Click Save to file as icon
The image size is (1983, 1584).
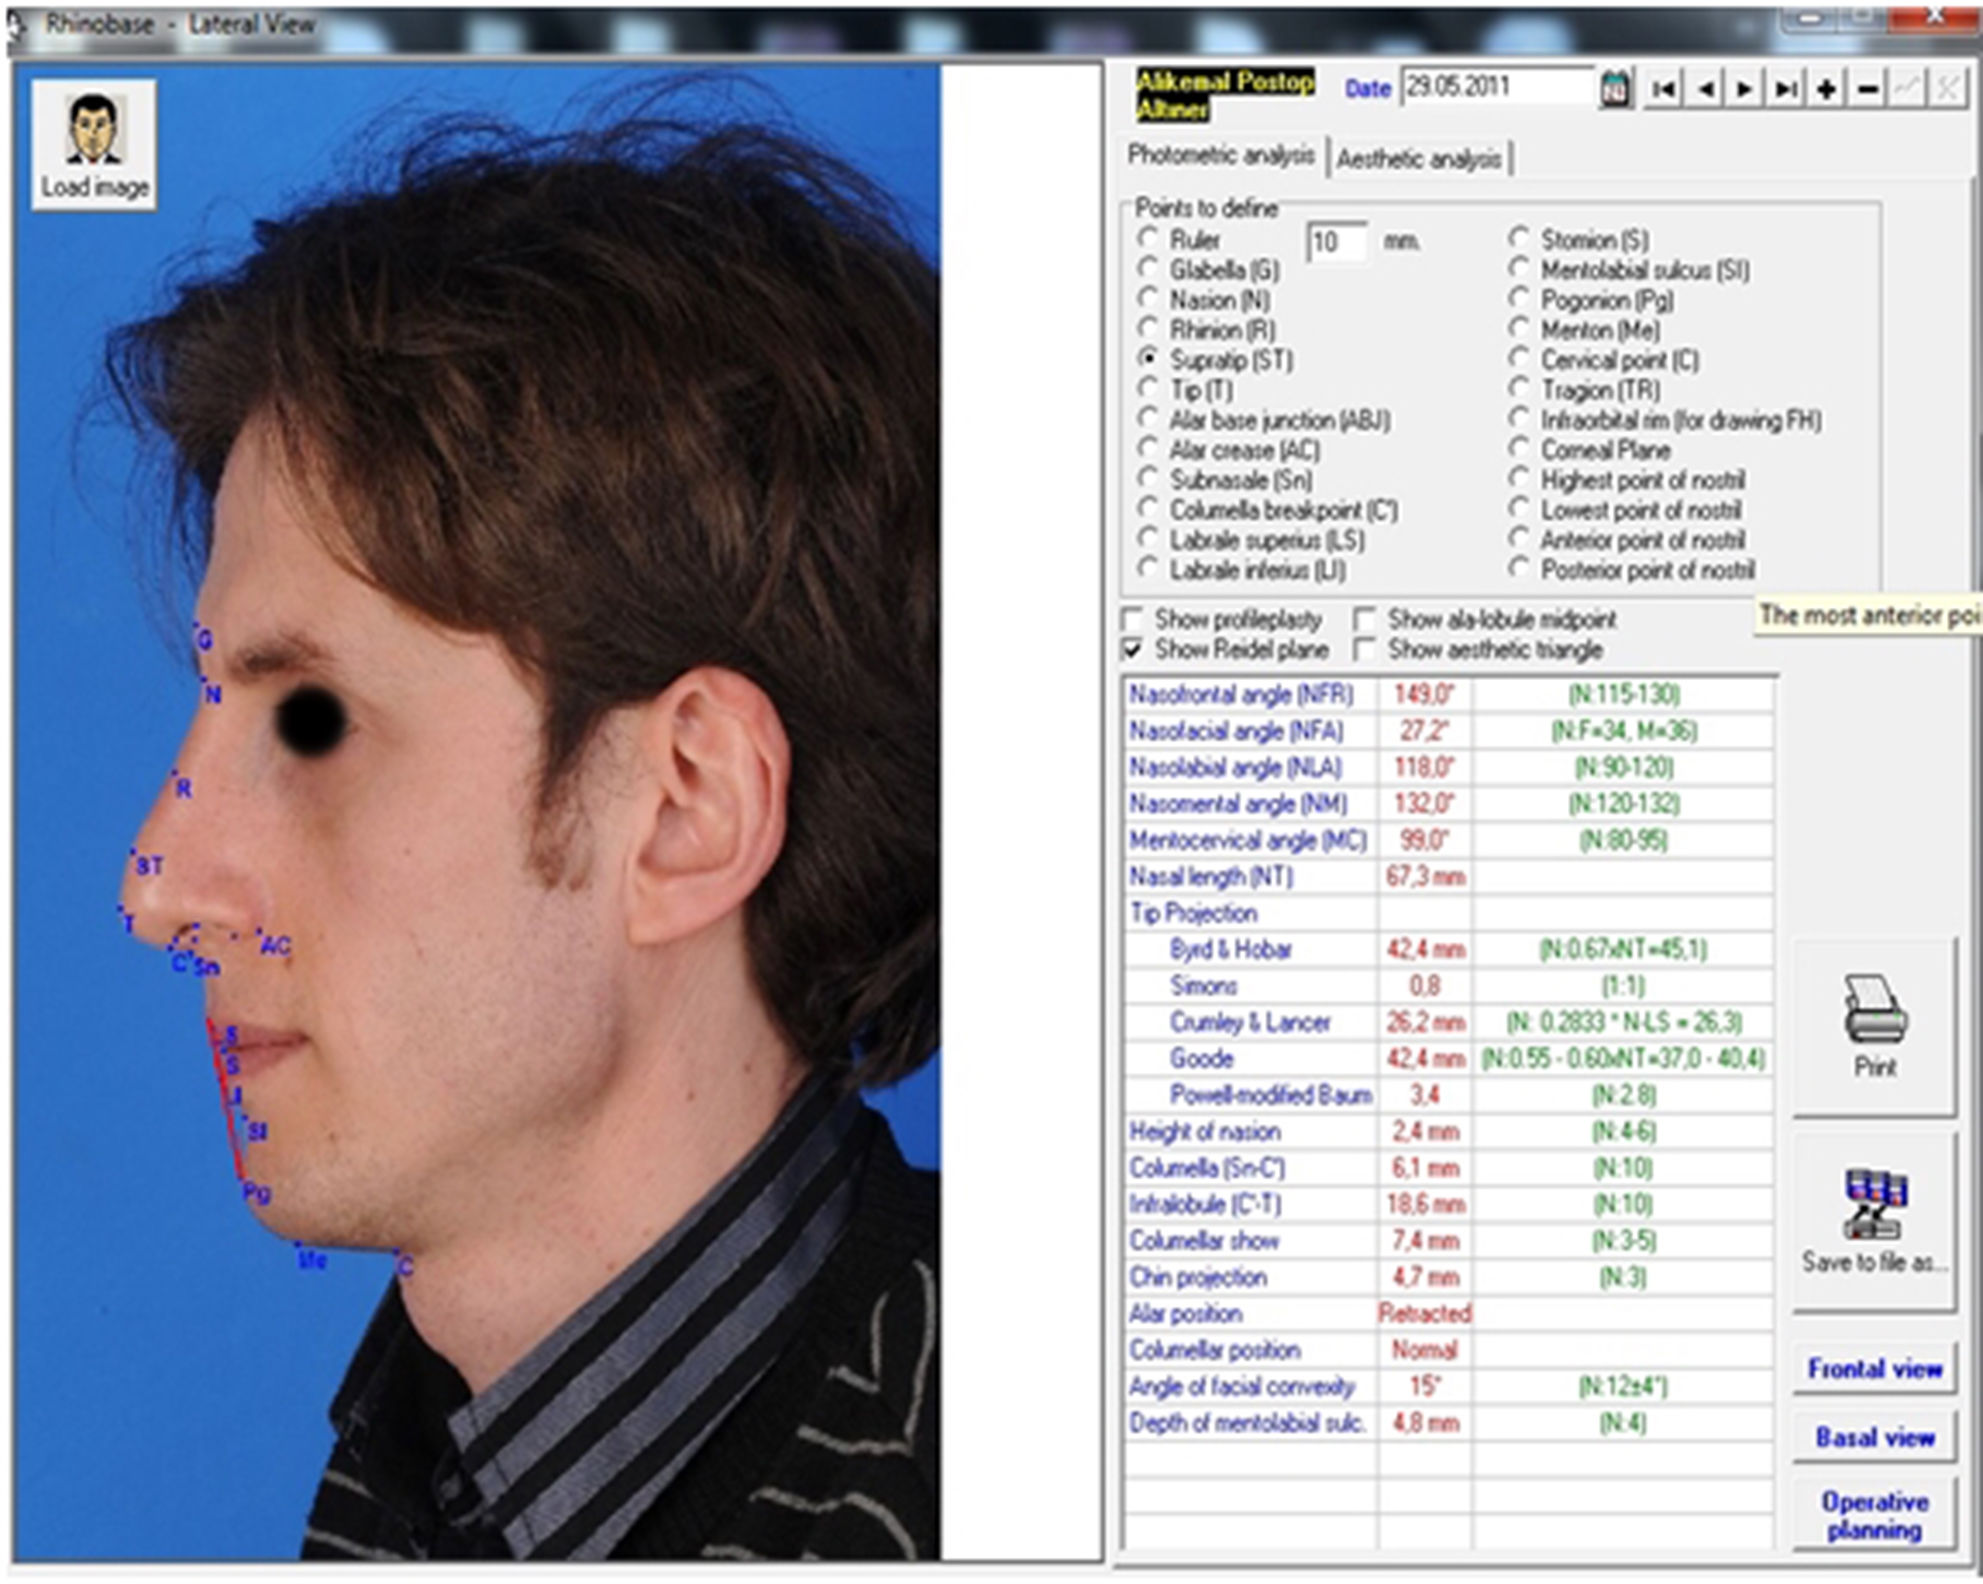coord(1874,1205)
